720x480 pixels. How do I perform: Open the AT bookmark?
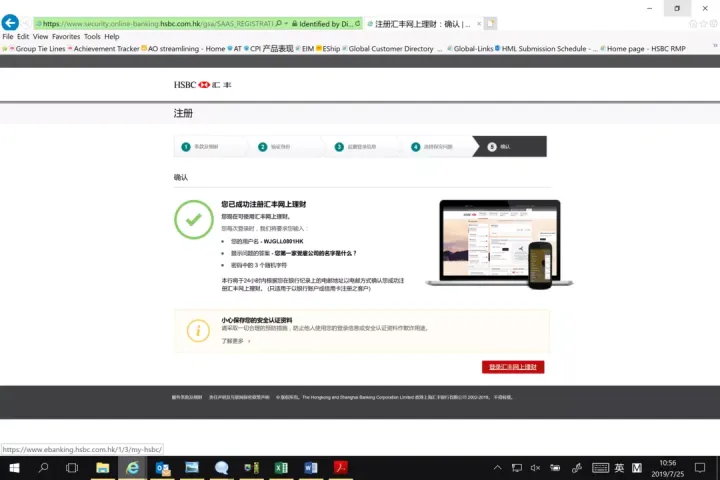coord(234,48)
